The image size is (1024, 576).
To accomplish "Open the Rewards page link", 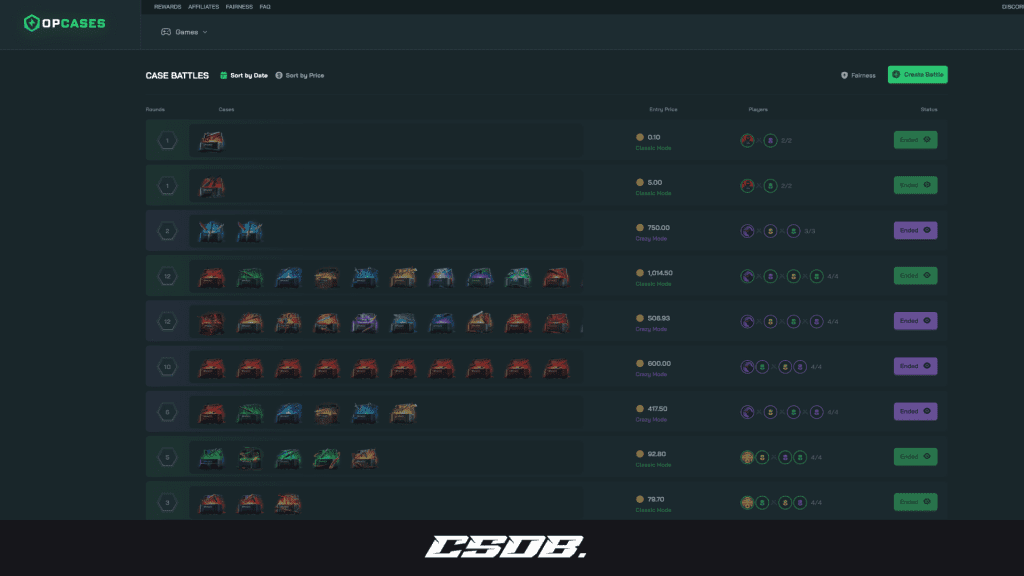I will [x=167, y=7].
